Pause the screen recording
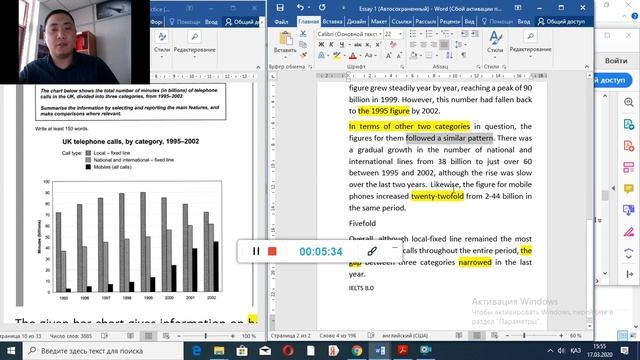 pyautogui.click(x=256, y=251)
